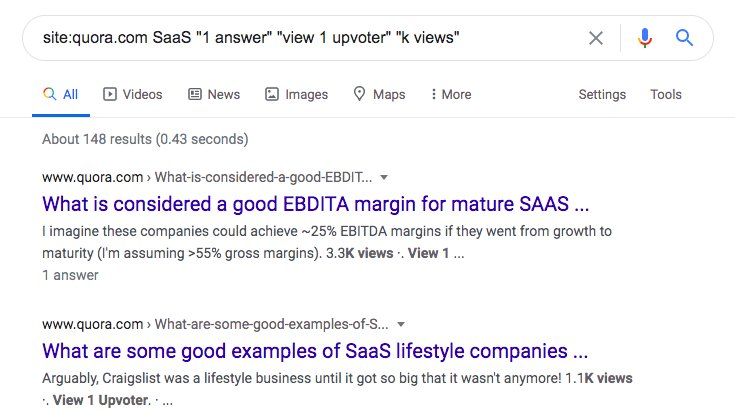Switch to the News results tab
The image size is (735, 413).
pos(213,94)
